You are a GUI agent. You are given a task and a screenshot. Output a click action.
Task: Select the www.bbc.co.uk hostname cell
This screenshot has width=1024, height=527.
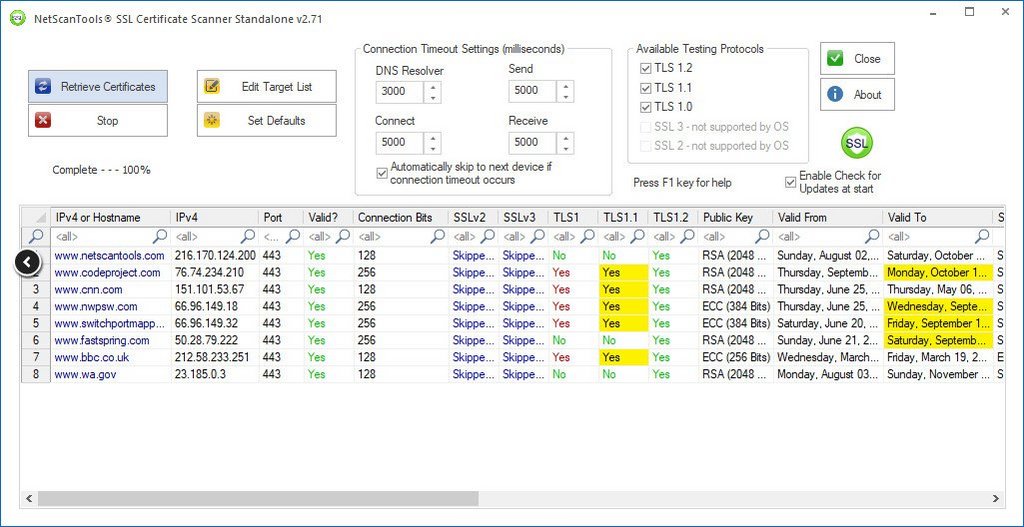coord(110,357)
